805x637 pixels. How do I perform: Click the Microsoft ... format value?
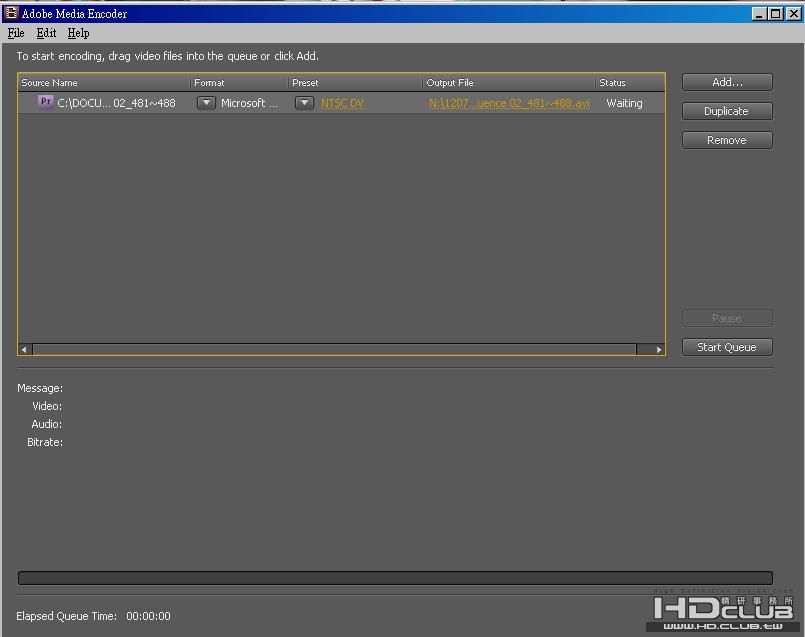tap(249, 103)
